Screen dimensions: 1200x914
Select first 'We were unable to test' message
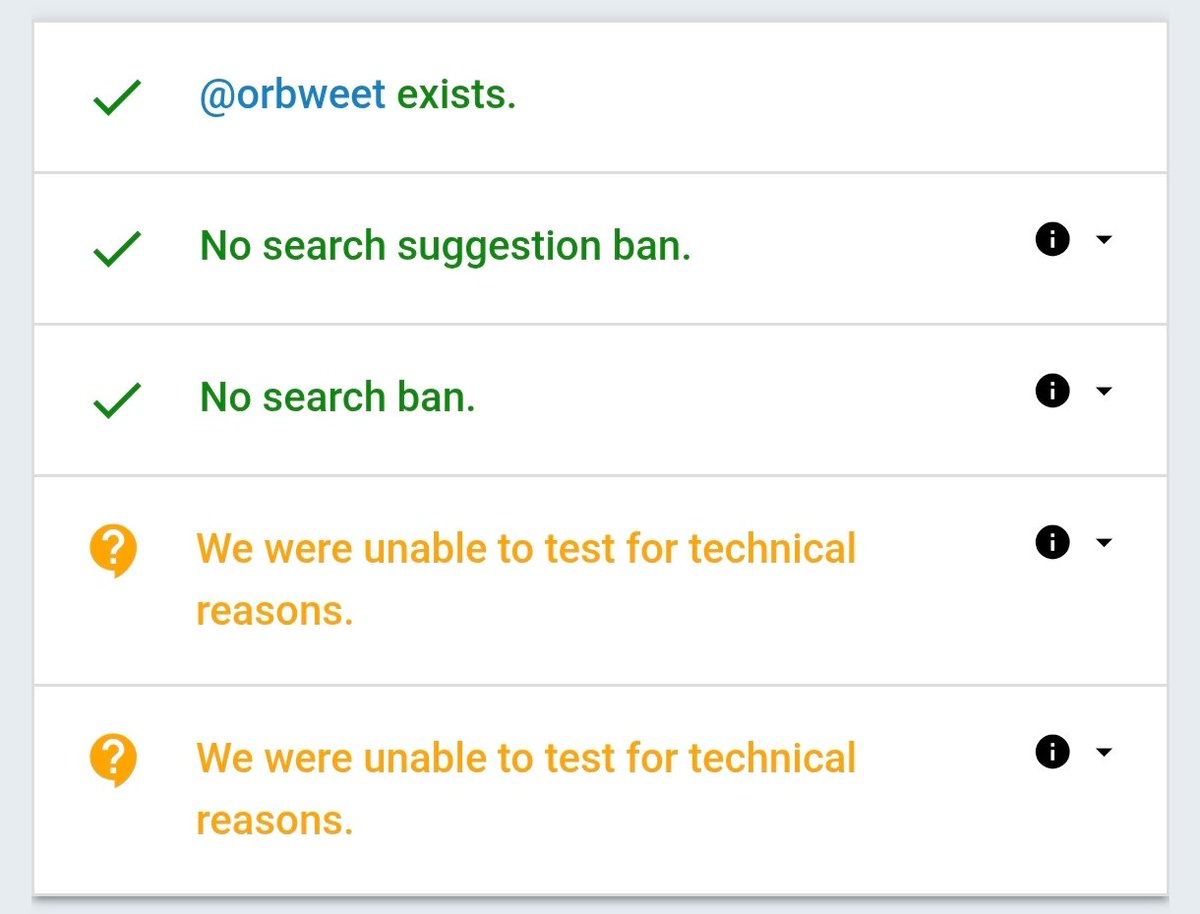(526, 580)
